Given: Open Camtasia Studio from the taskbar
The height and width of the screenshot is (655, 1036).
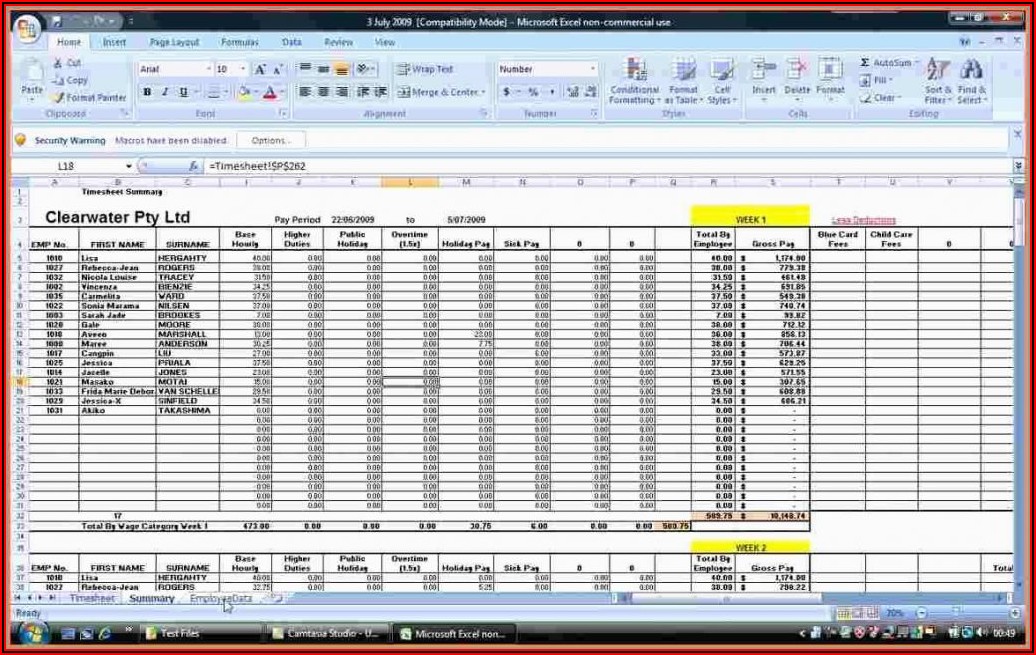Looking at the screenshot, I should point(328,633).
